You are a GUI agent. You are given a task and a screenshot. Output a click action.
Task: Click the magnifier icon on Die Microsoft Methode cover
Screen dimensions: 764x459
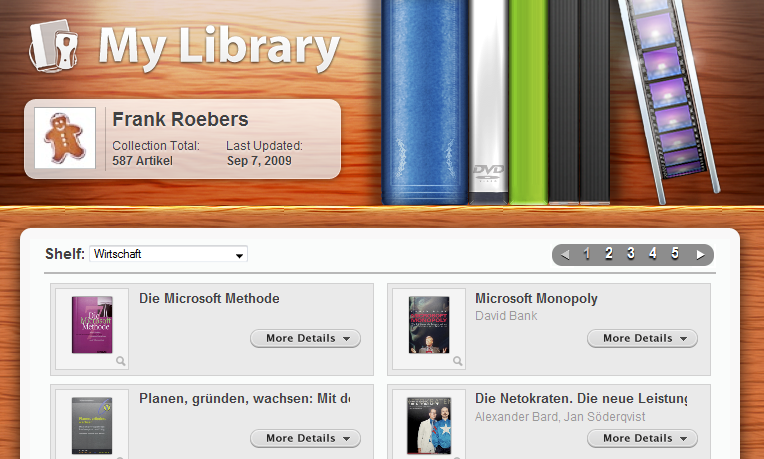point(120,361)
